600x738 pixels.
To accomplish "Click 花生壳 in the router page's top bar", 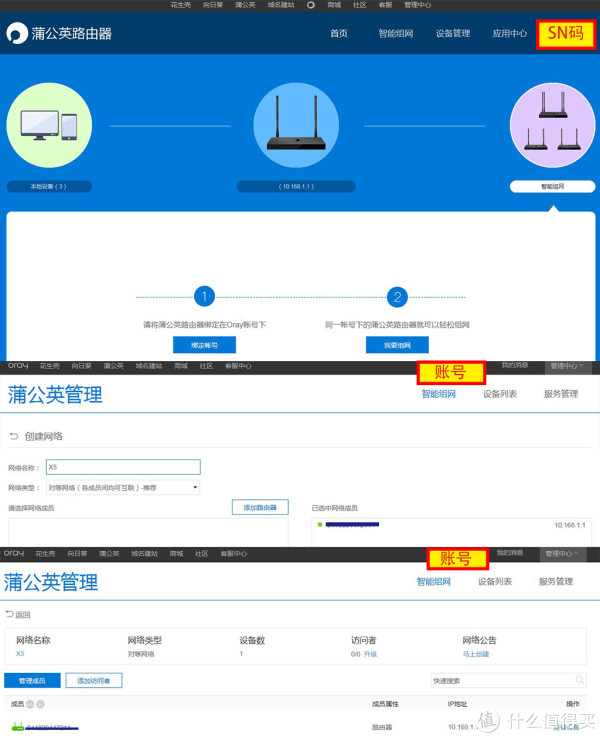I will click(181, 5).
